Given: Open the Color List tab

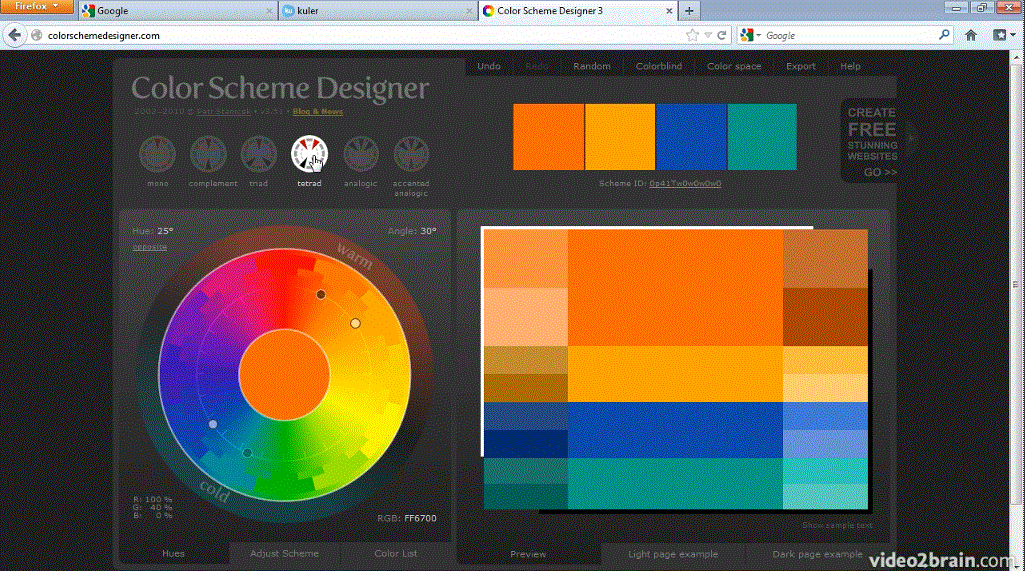Looking at the screenshot, I should (x=395, y=553).
